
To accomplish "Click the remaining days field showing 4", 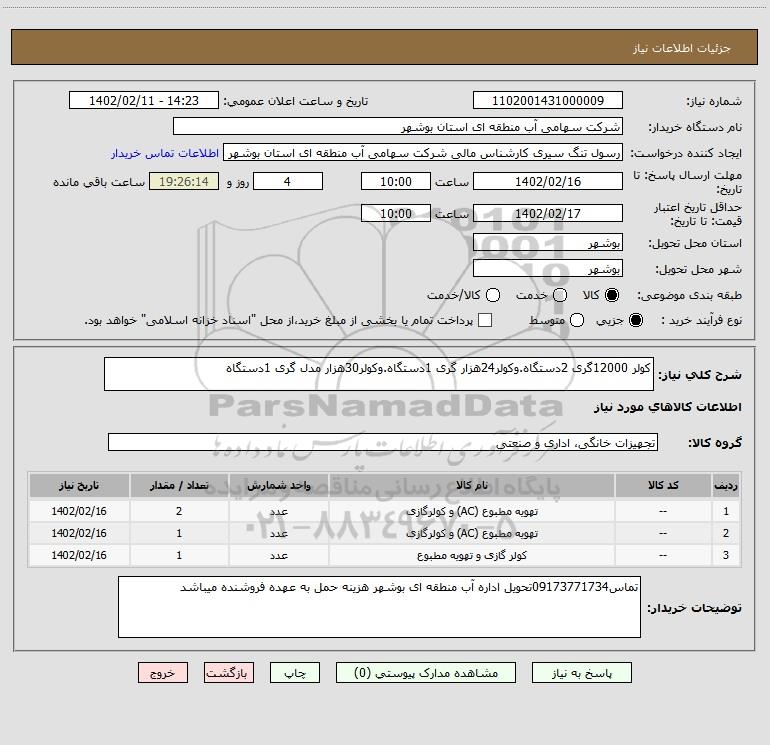I will (288, 181).
